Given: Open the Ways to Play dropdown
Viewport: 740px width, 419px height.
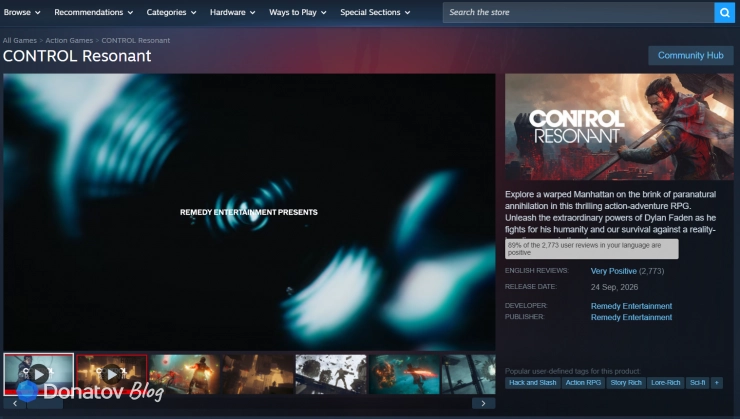Looking at the screenshot, I should tap(298, 12).
